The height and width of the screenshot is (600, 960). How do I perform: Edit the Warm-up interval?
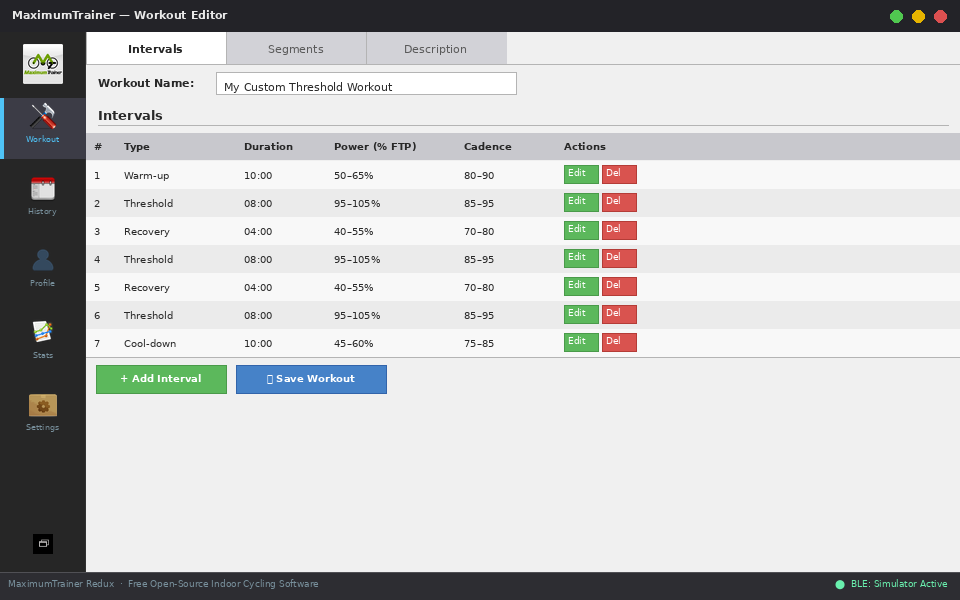tap(580, 173)
